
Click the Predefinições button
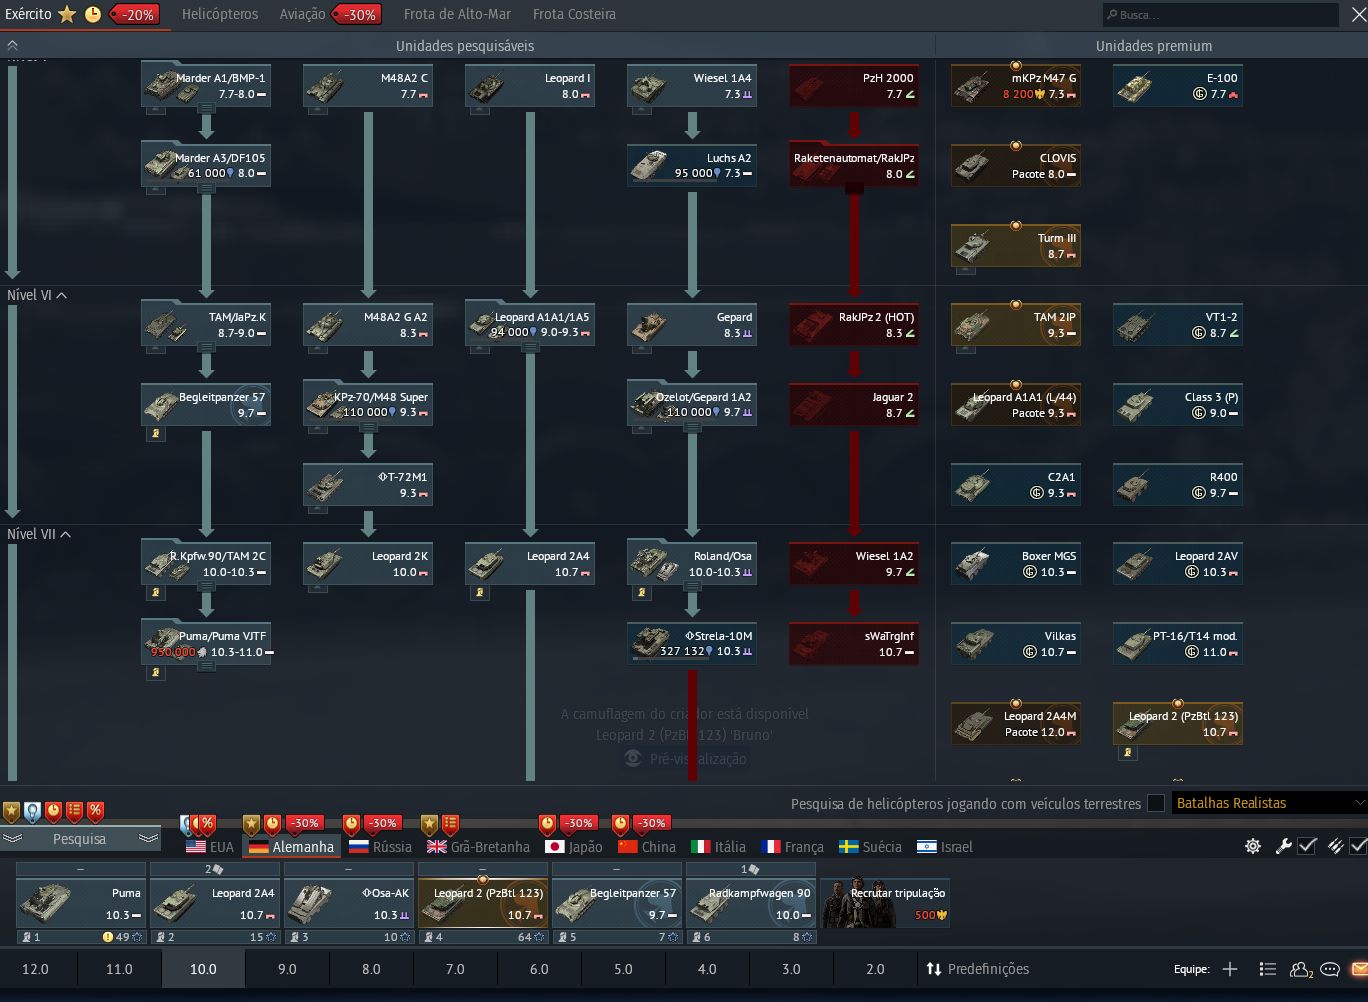[977, 969]
